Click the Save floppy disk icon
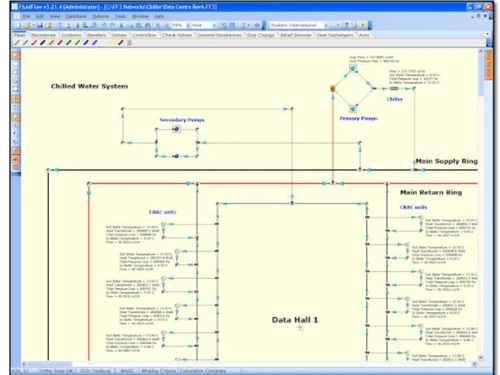This screenshot has height=375, width=500. point(40,25)
